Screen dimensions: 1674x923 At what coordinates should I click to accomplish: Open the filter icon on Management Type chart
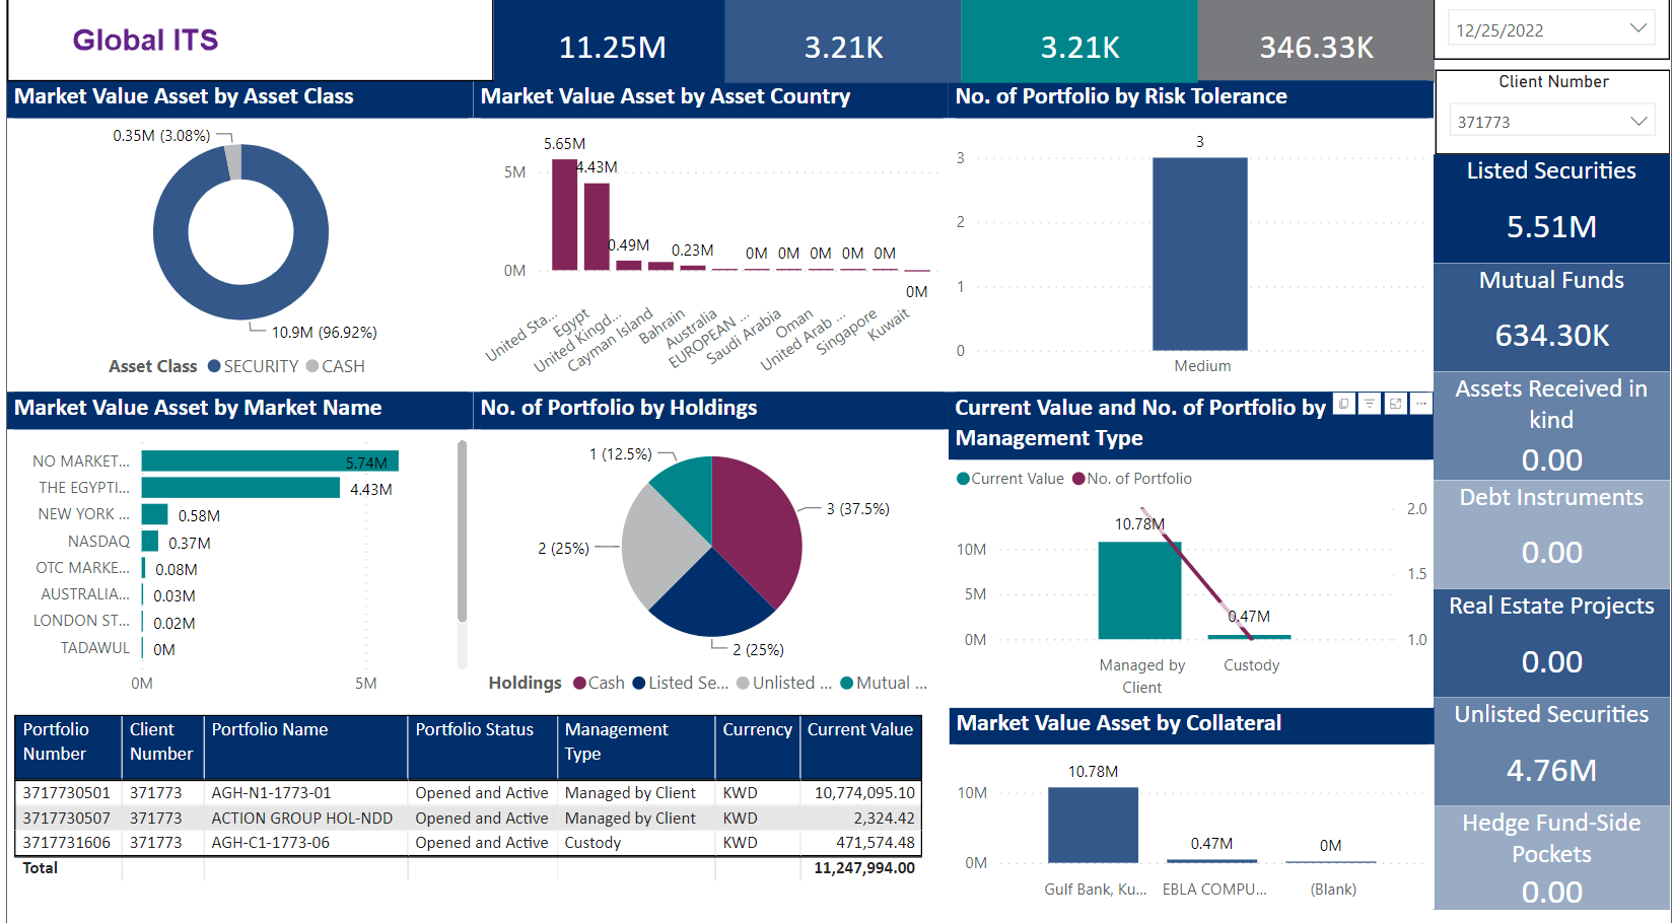(x=1369, y=404)
